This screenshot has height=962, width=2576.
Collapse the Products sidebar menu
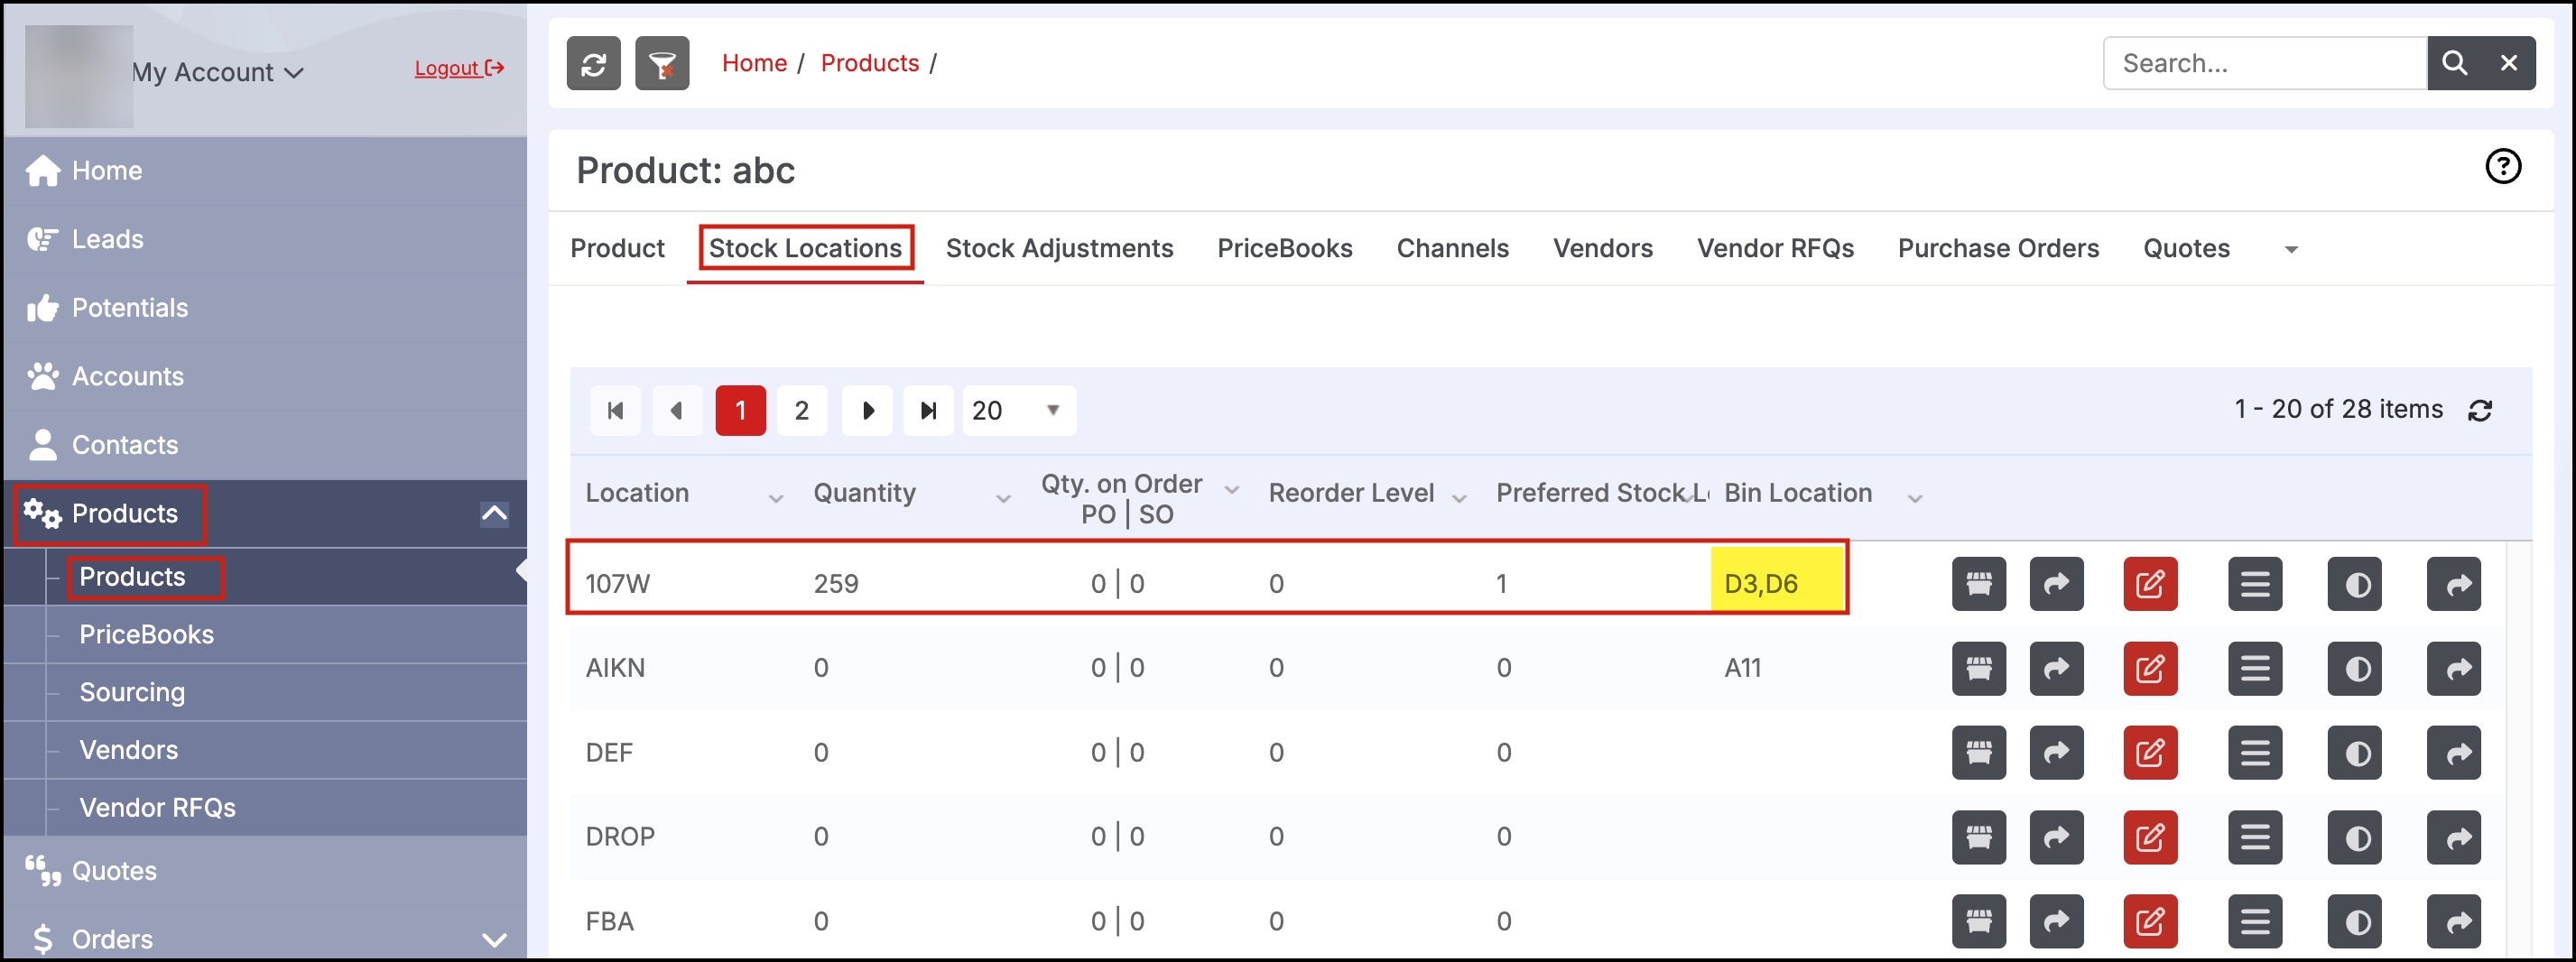494,514
